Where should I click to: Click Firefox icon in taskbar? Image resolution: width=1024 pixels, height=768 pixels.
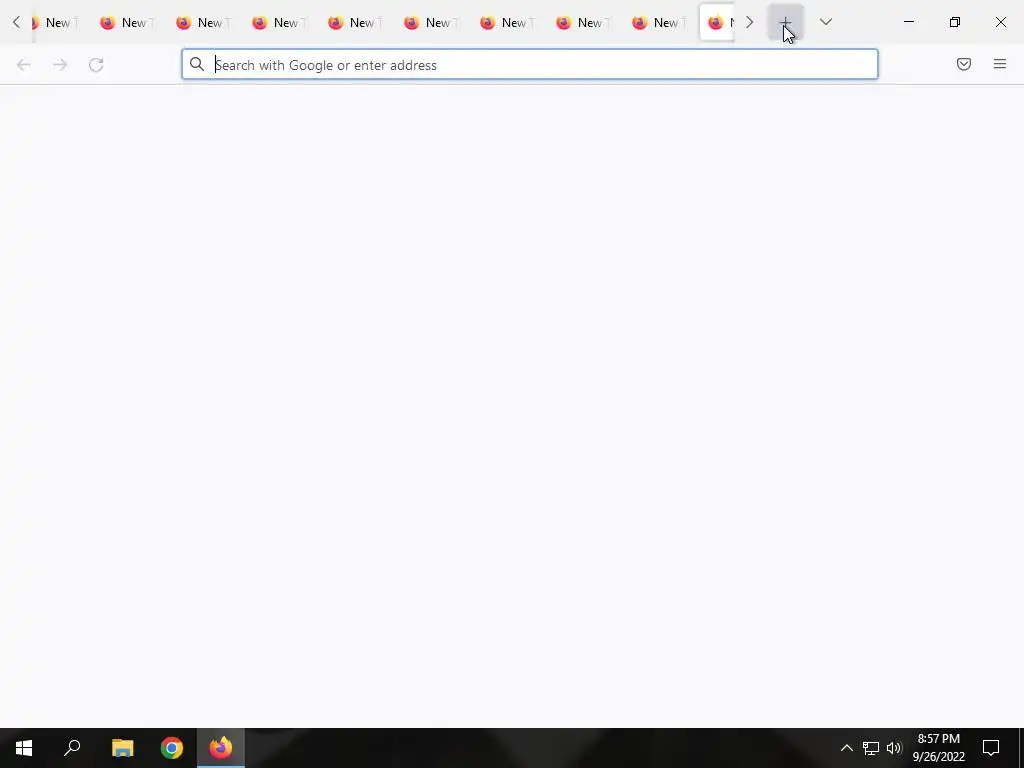pos(221,748)
